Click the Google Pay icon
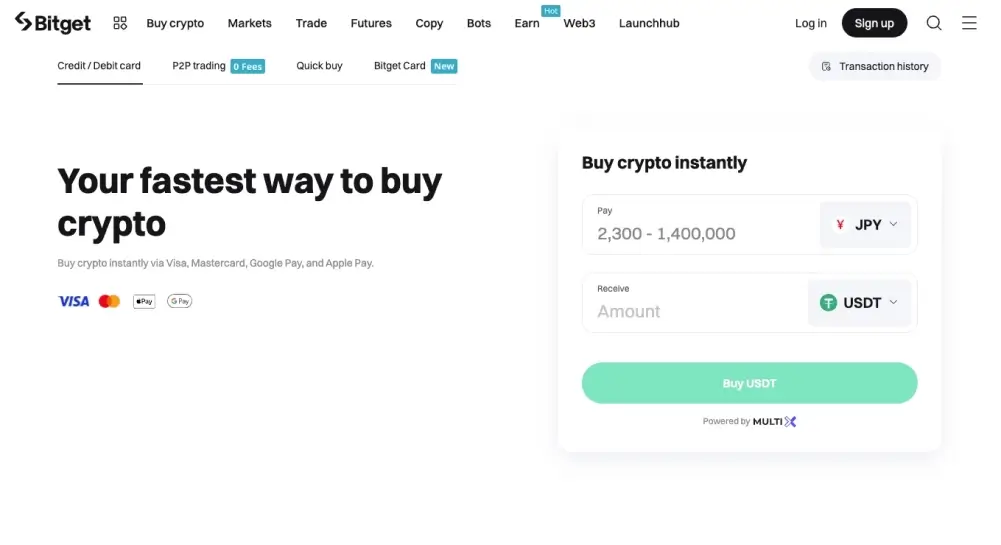 pos(180,301)
